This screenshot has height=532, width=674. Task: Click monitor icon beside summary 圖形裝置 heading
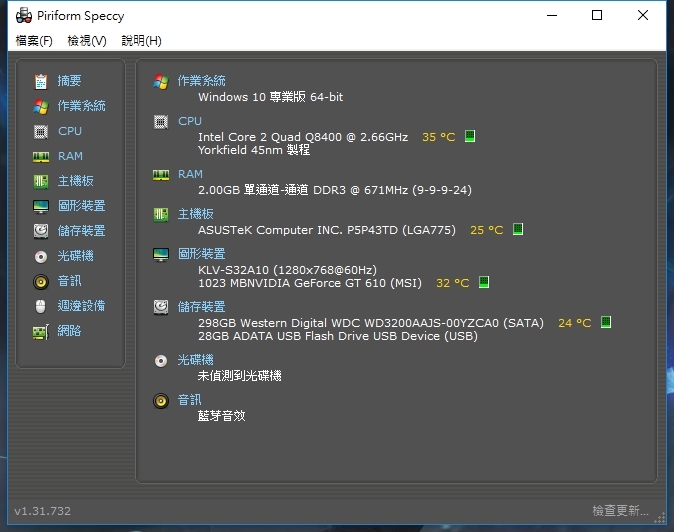point(161,254)
